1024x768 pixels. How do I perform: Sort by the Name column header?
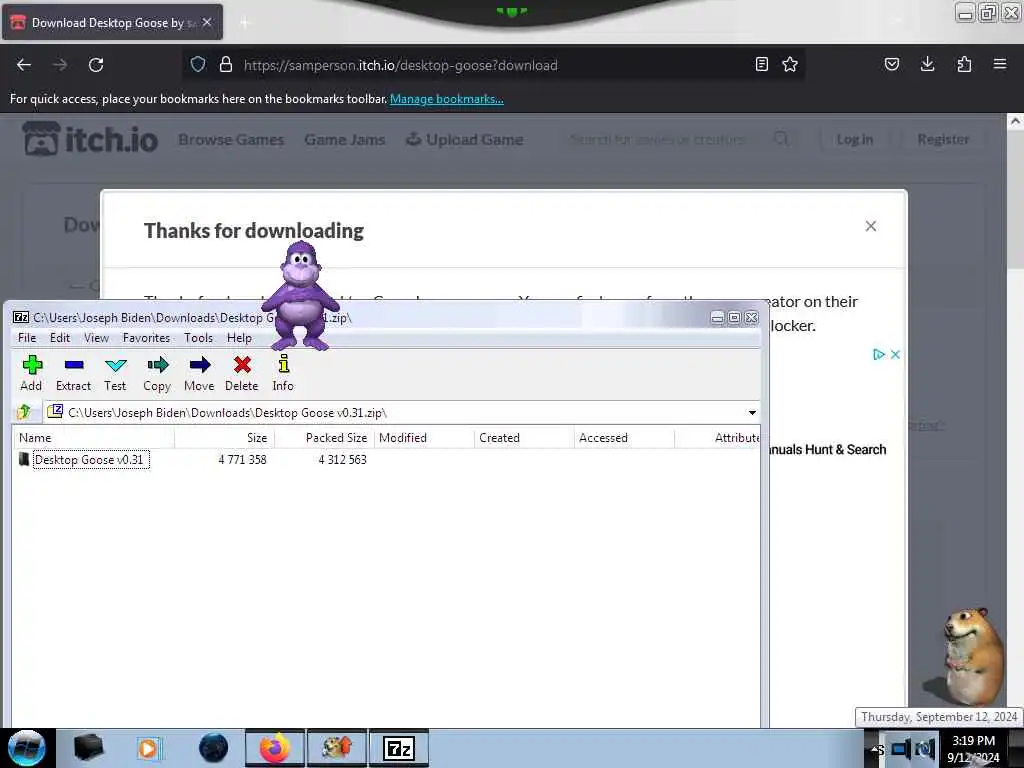(94, 438)
